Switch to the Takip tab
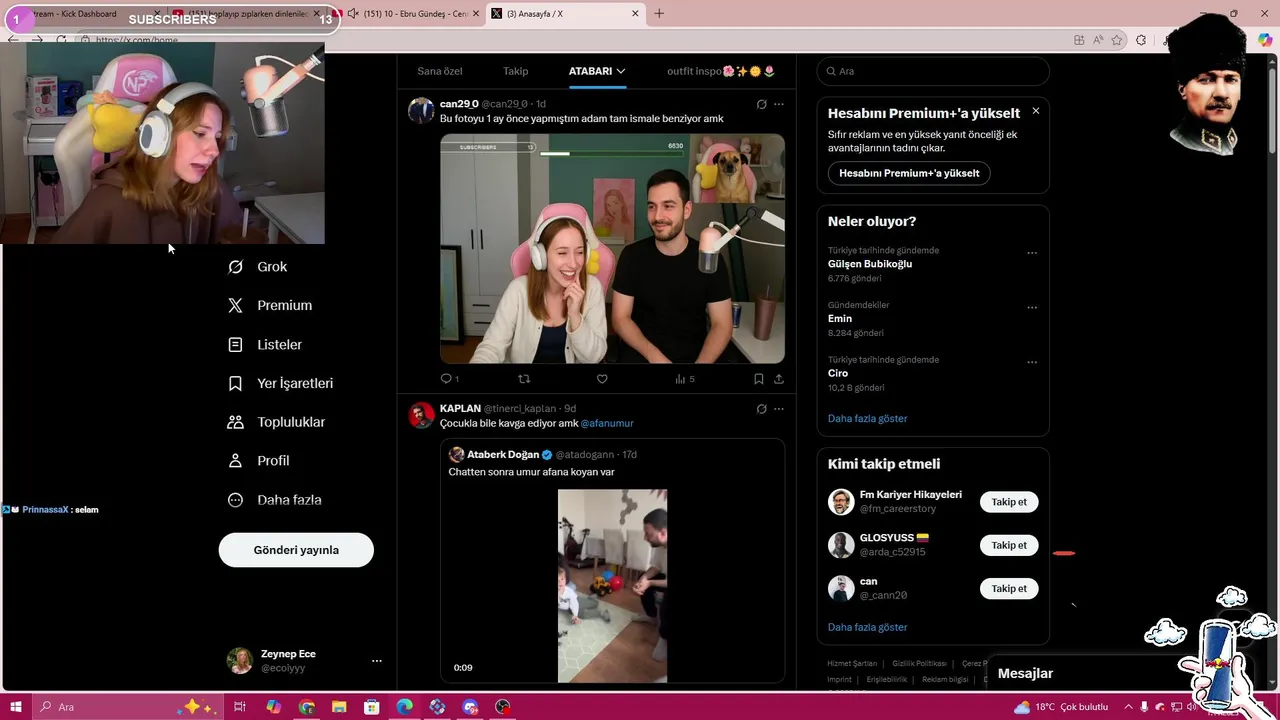Image resolution: width=1280 pixels, height=720 pixels. pos(516,71)
